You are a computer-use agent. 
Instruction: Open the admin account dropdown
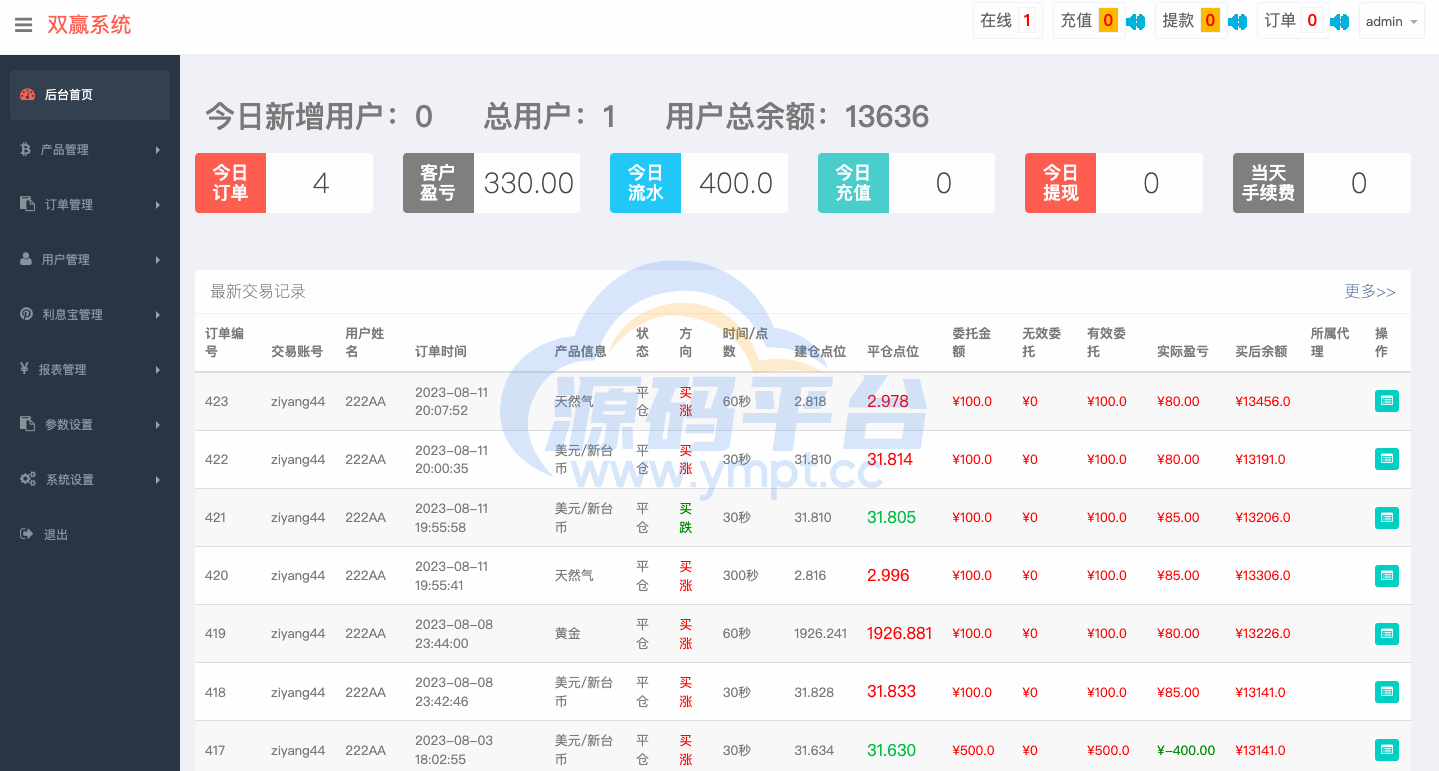[1391, 21]
